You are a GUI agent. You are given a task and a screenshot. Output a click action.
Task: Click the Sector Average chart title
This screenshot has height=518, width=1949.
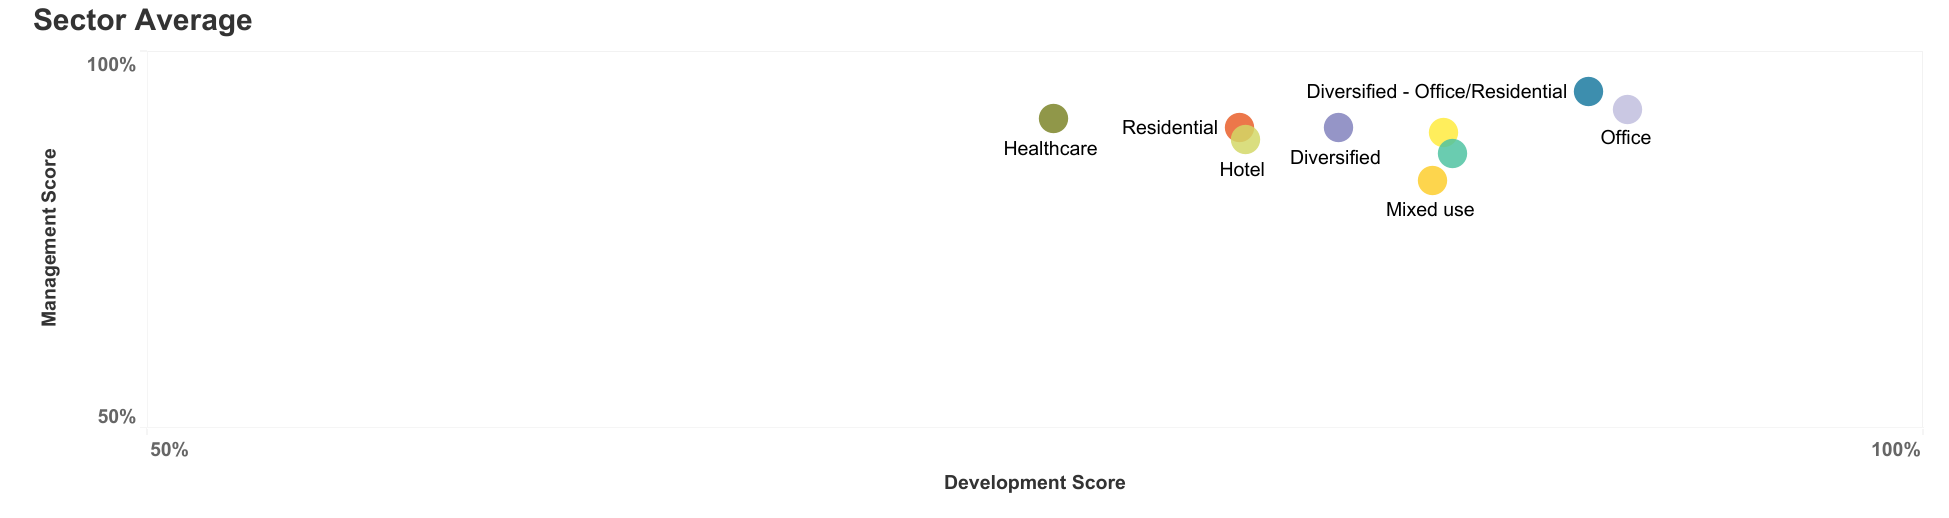tap(143, 20)
